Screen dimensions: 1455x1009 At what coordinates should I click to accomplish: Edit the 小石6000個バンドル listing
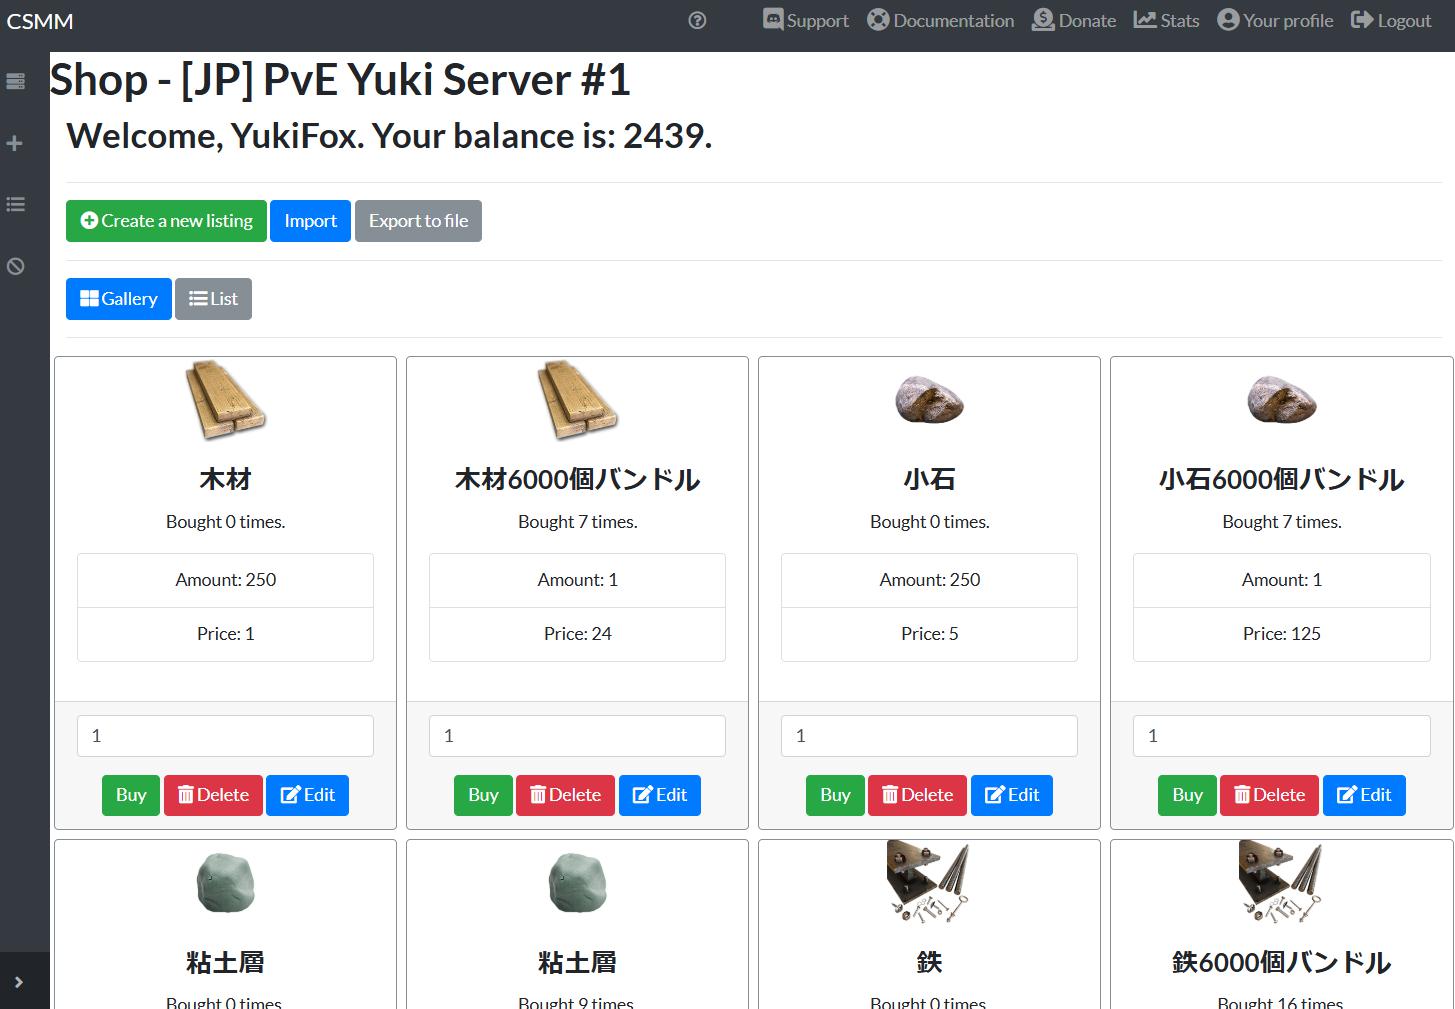[x=1364, y=795]
